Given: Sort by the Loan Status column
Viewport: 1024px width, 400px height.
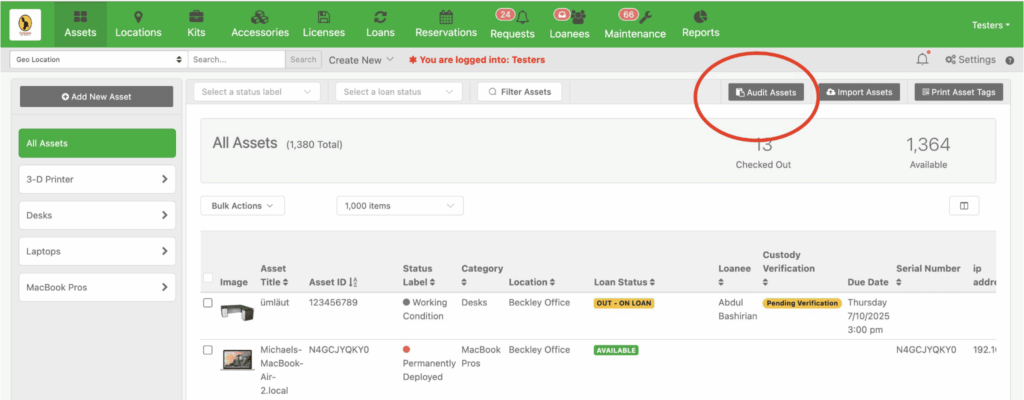Looking at the screenshot, I should [624, 282].
